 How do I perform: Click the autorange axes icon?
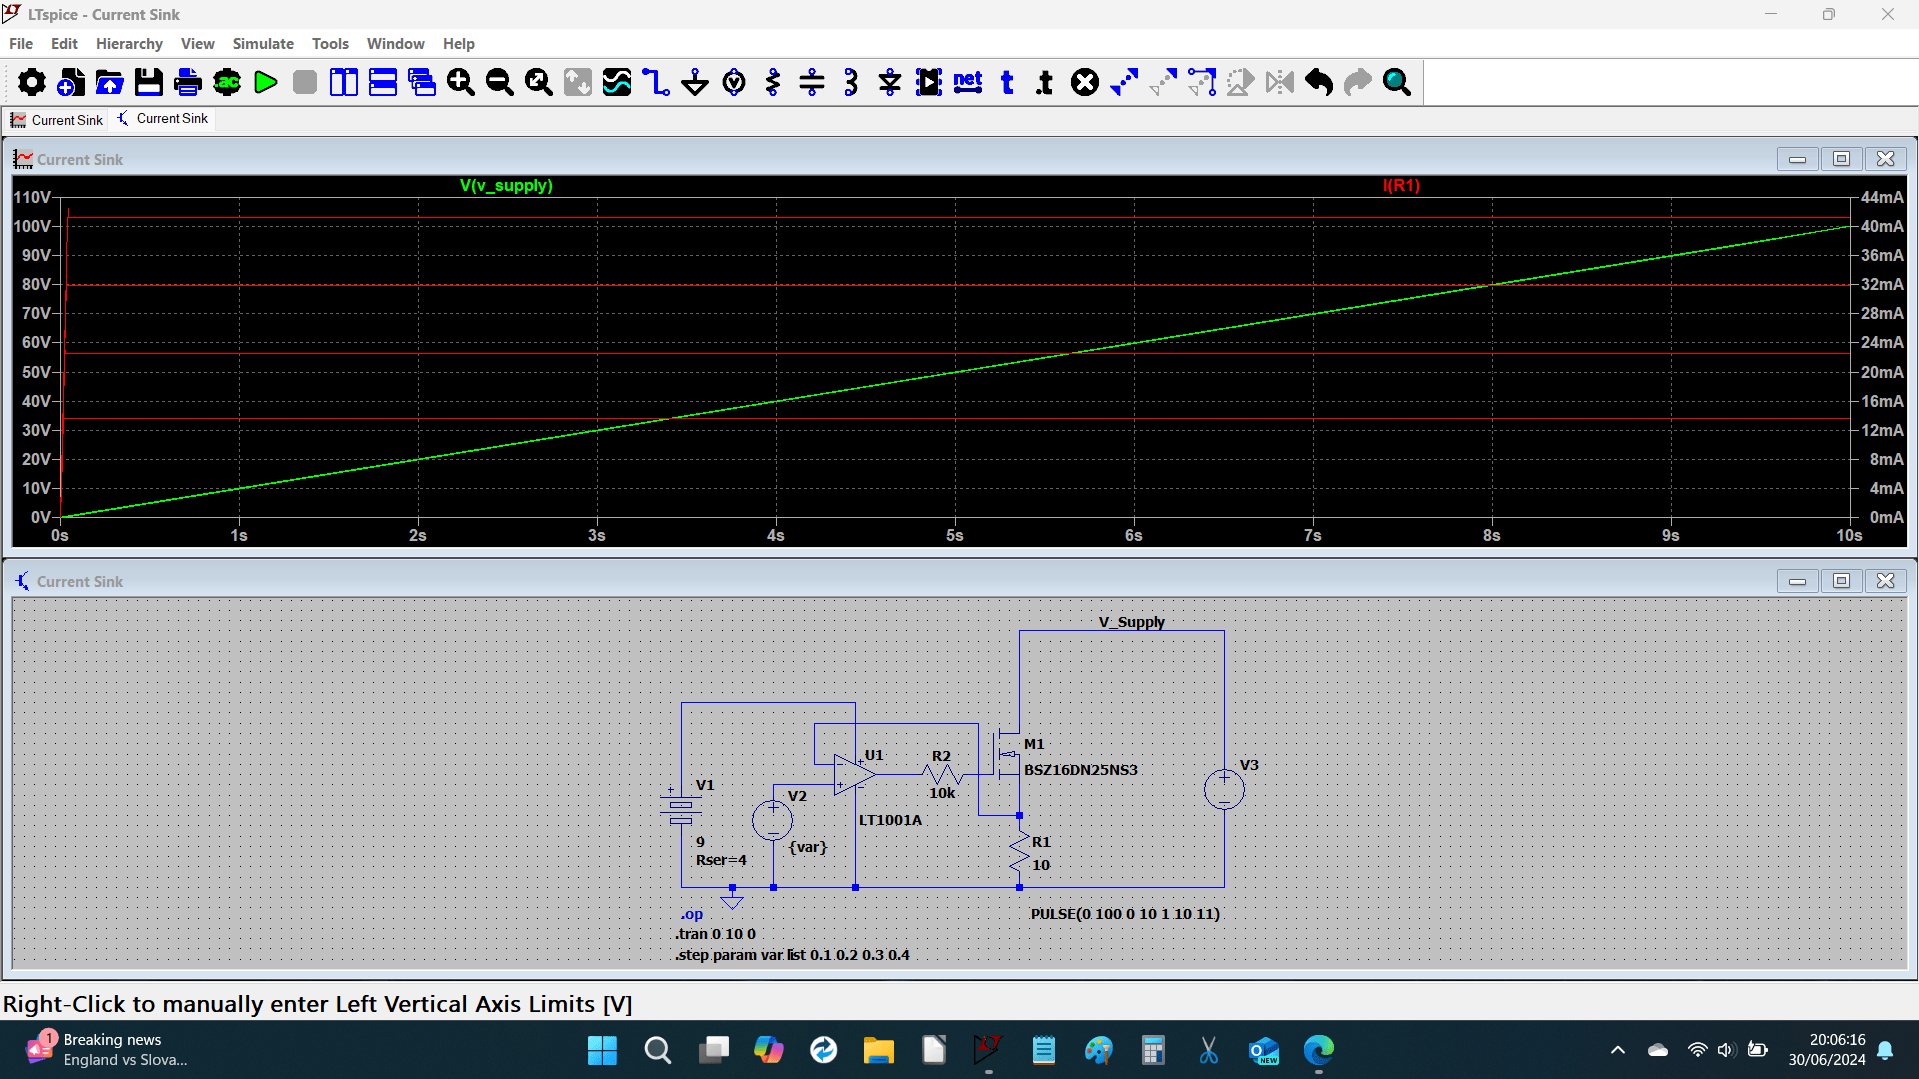(x=578, y=82)
